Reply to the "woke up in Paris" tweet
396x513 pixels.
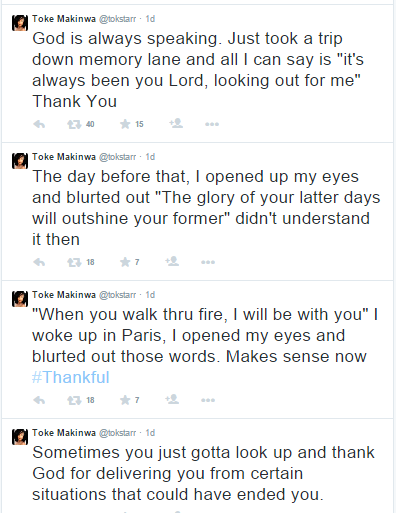coord(39,400)
